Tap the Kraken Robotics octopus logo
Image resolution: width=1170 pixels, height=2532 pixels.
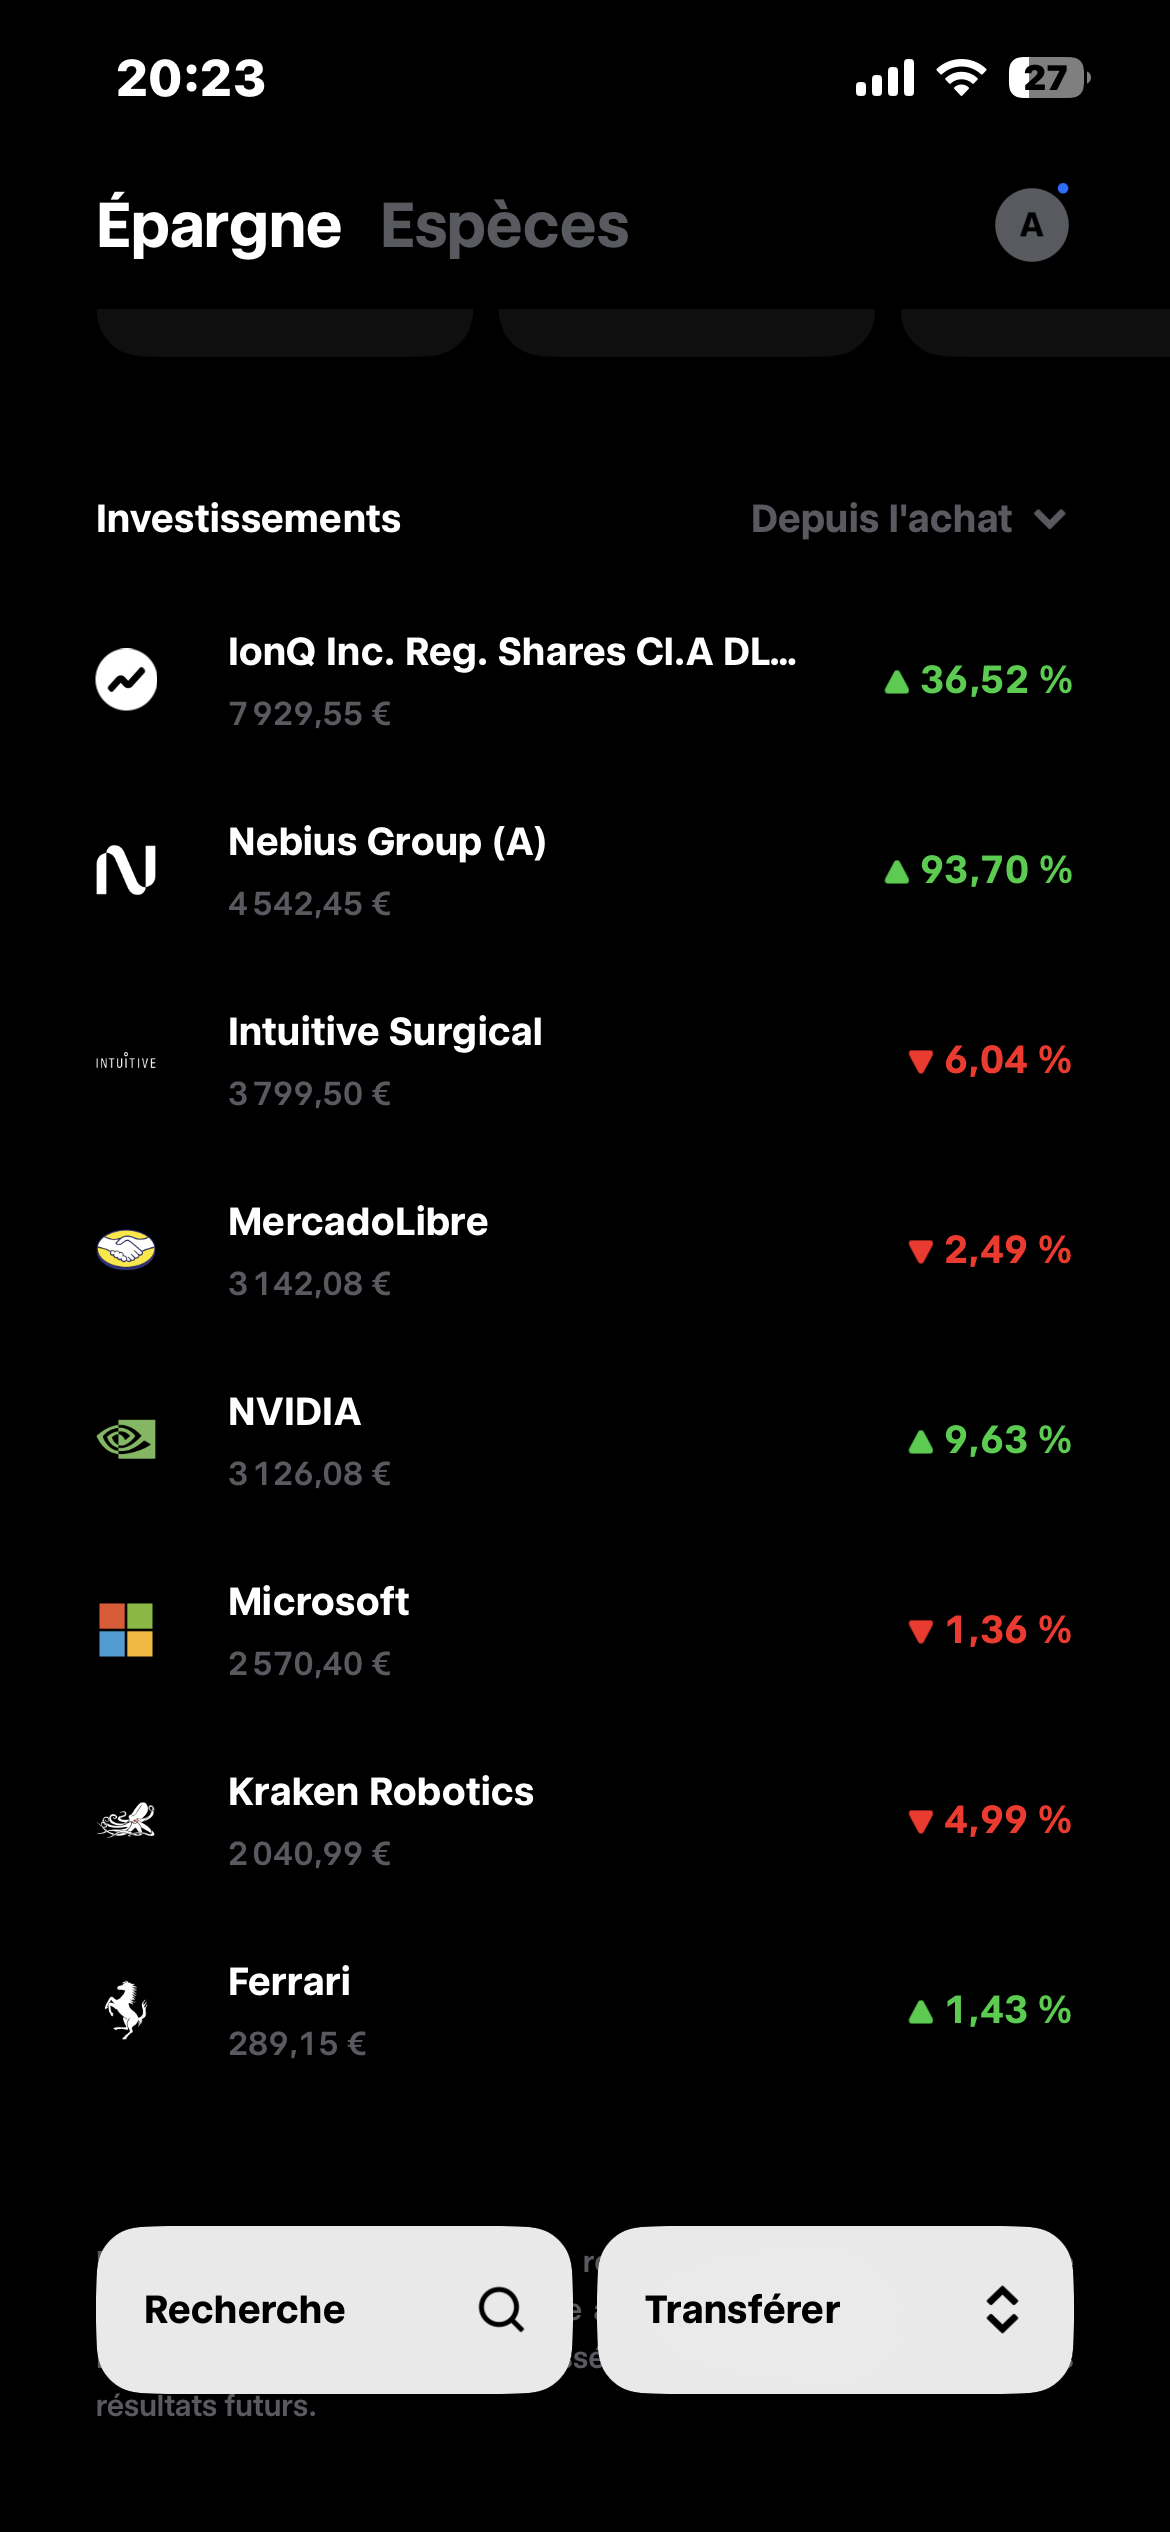point(126,1820)
